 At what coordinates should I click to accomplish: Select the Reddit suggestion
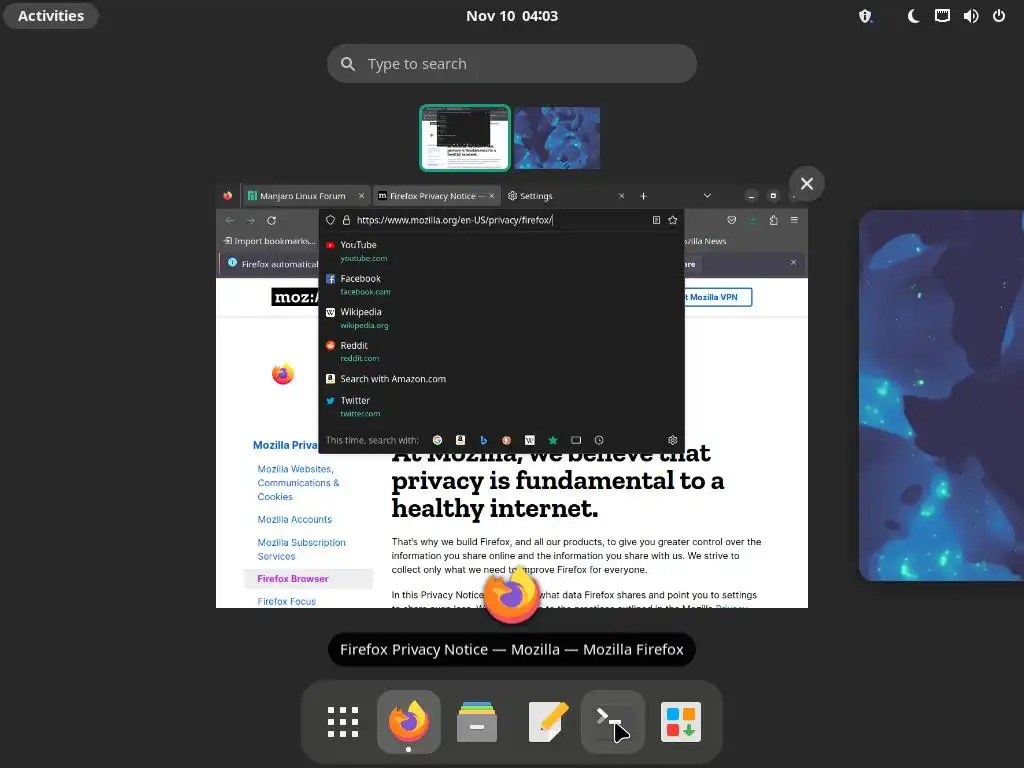pyautogui.click(x=502, y=351)
